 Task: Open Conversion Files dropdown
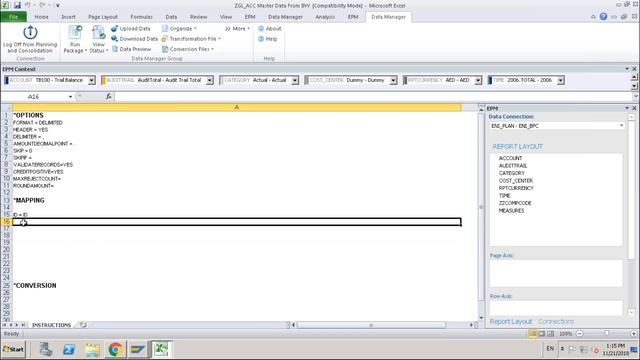(188, 49)
